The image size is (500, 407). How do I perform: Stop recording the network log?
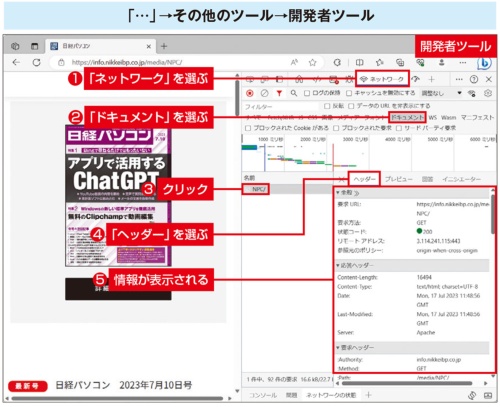pos(250,93)
